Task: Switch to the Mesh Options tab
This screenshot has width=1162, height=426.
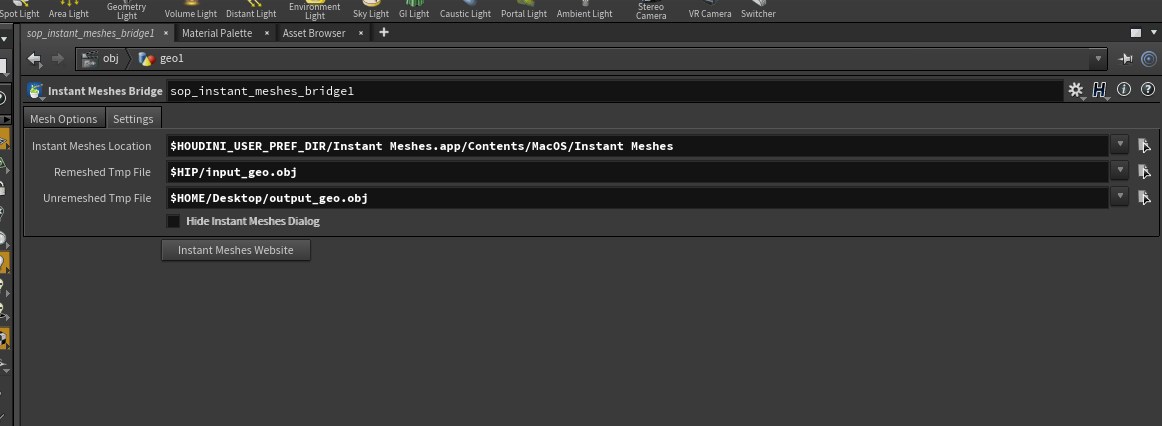Action: tap(64, 119)
